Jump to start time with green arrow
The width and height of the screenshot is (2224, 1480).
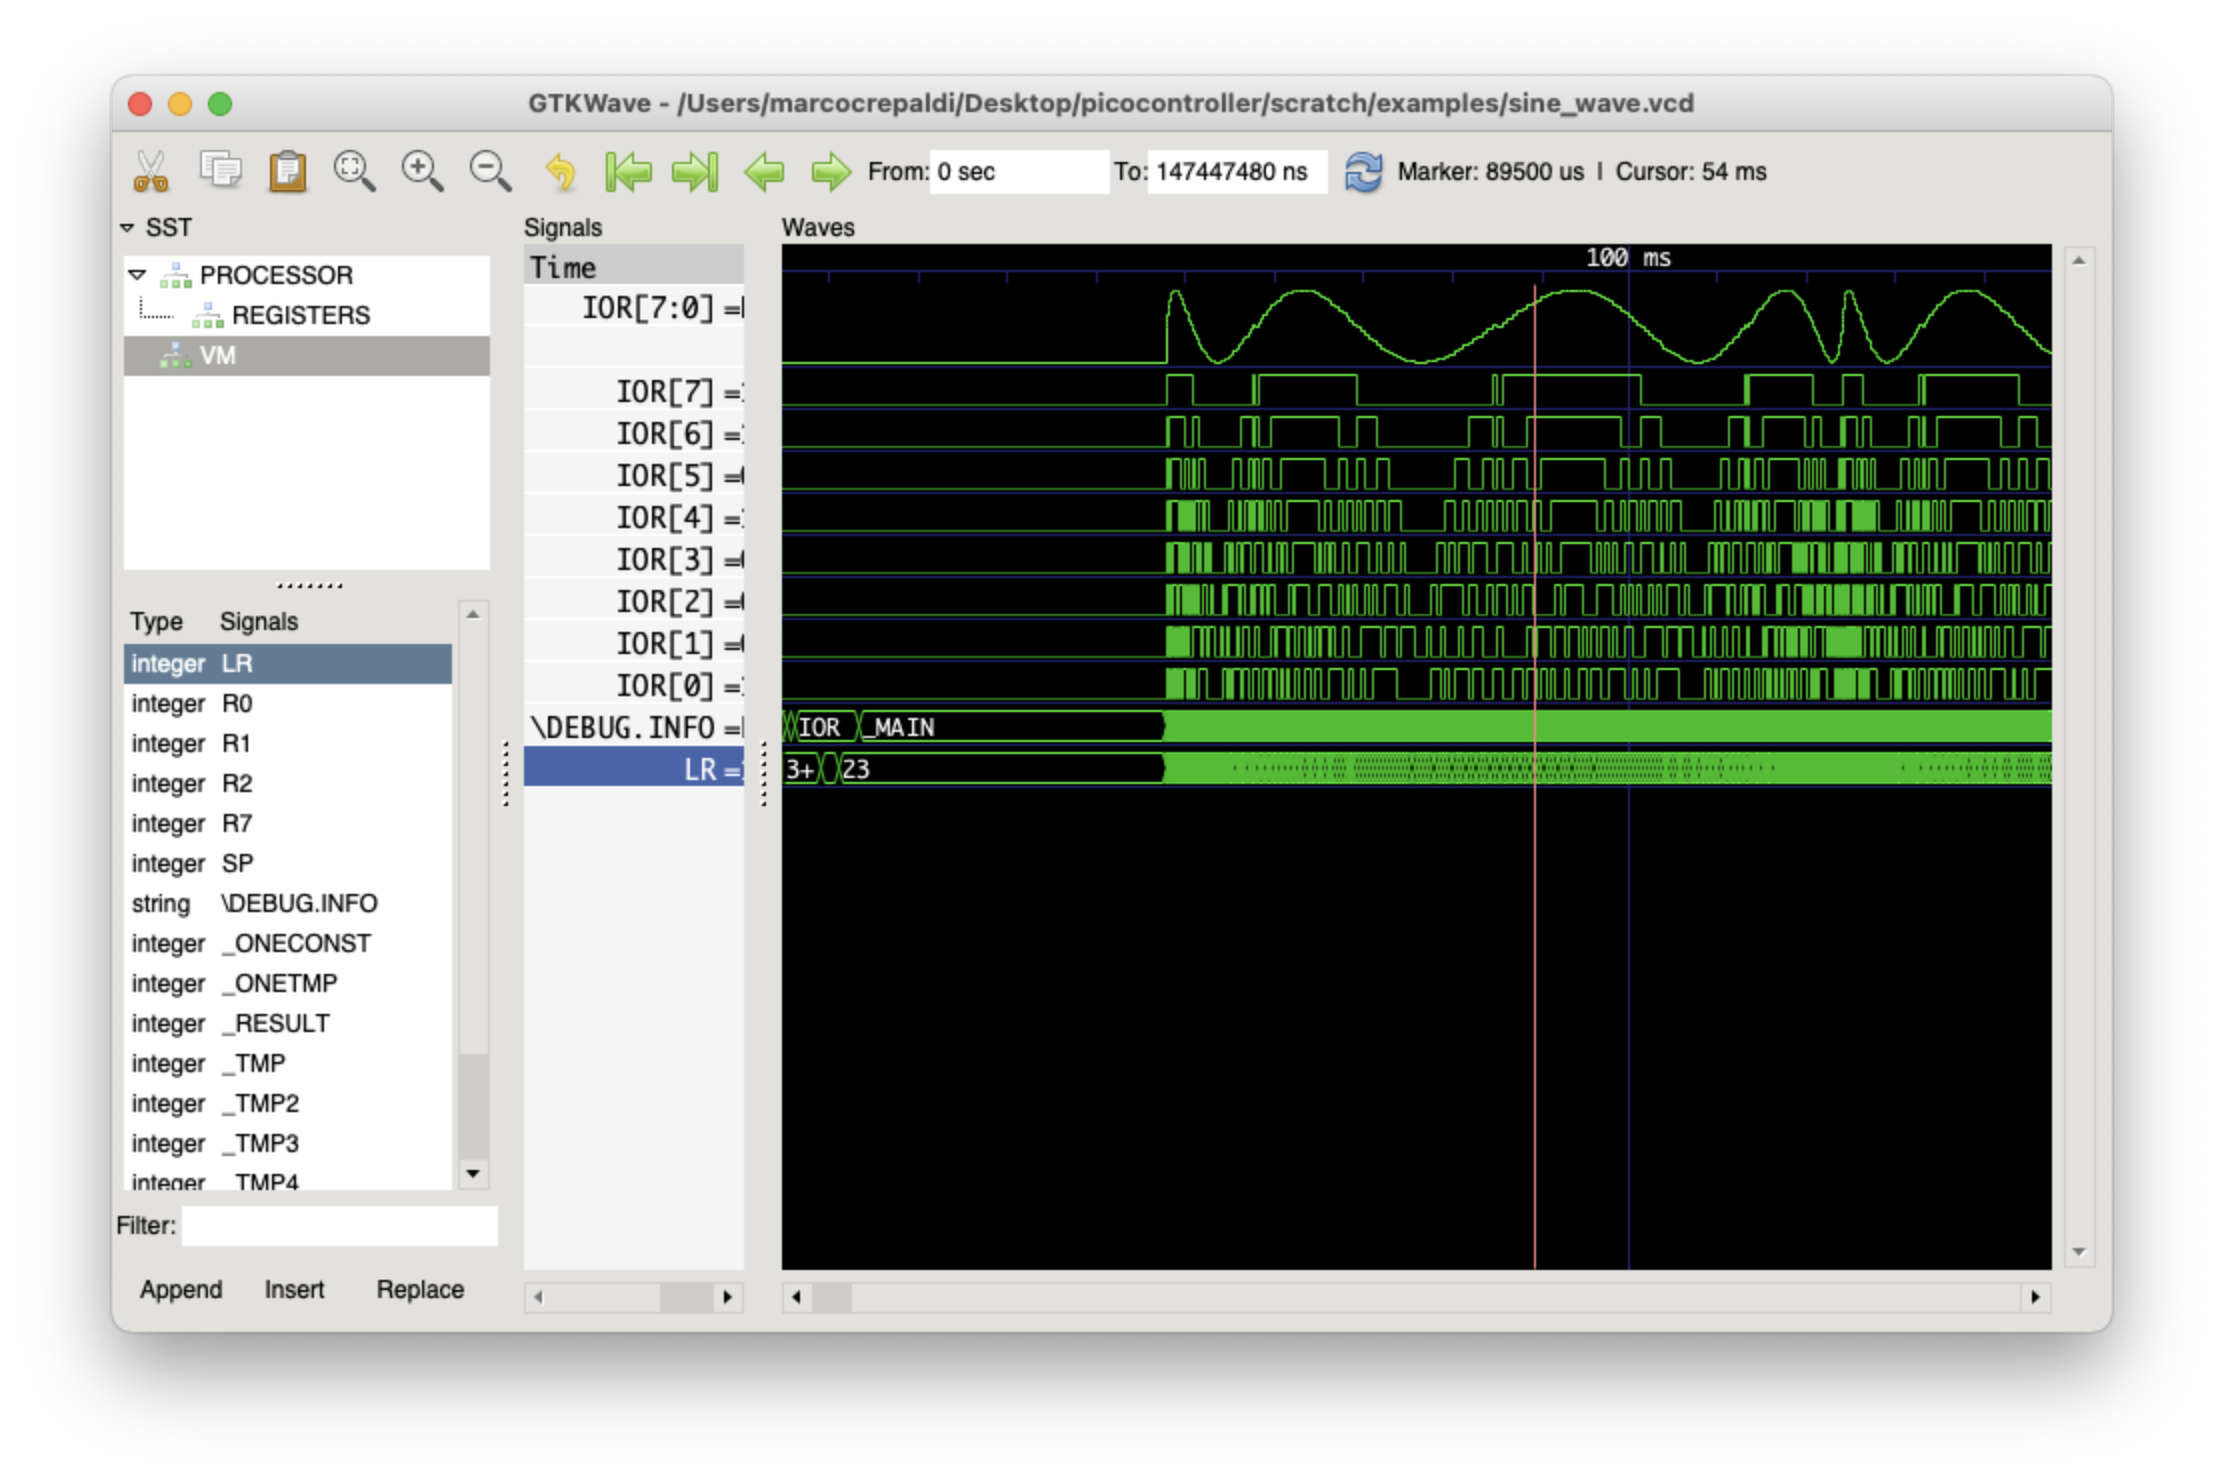[628, 171]
